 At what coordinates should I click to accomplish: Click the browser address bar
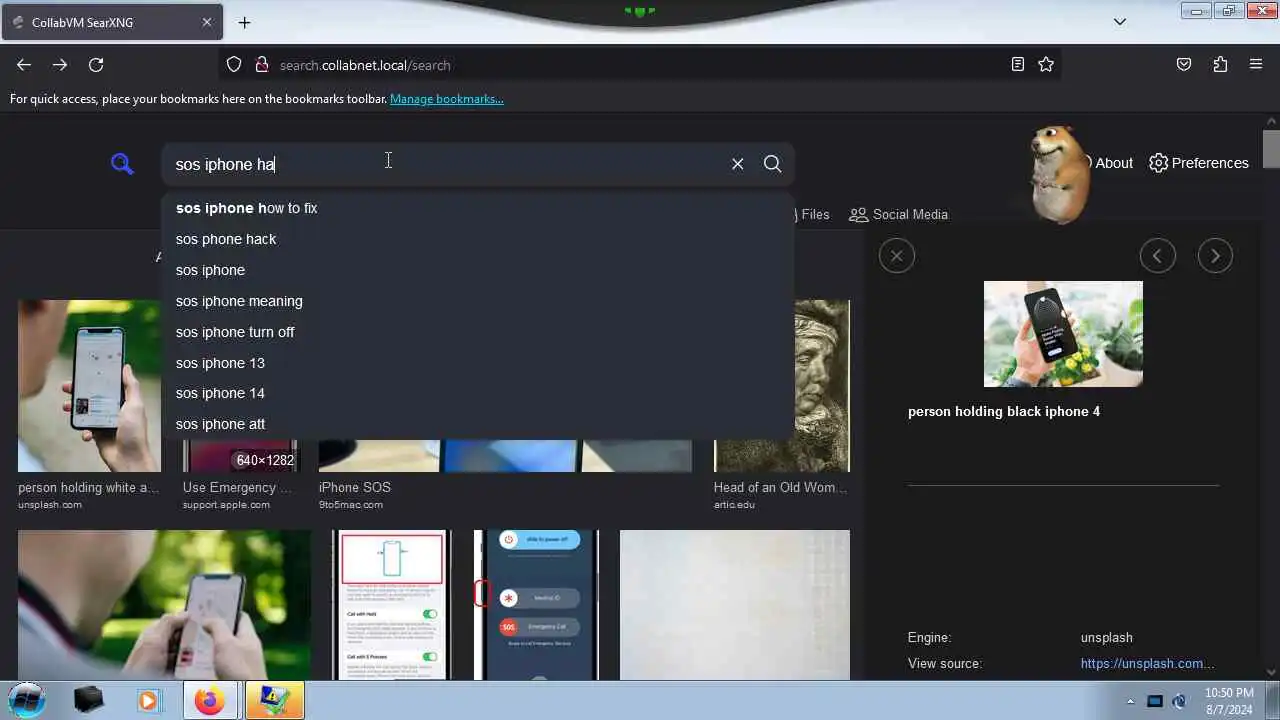[x=640, y=65]
